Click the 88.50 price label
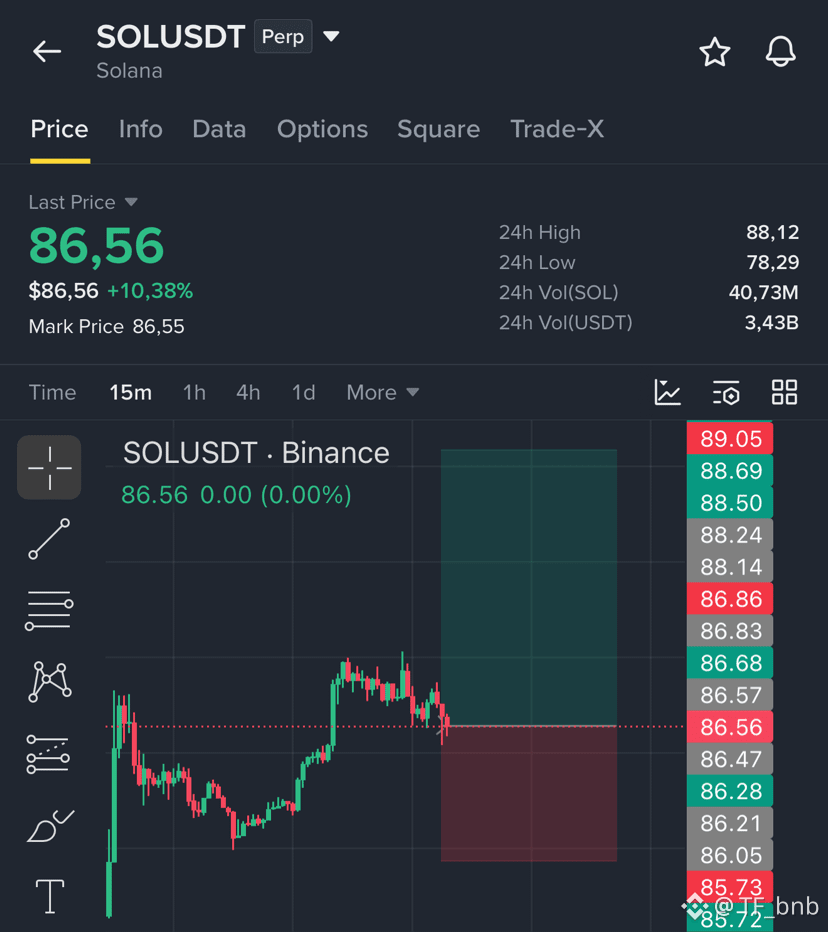 pyautogui.click(x=730, y=503)
